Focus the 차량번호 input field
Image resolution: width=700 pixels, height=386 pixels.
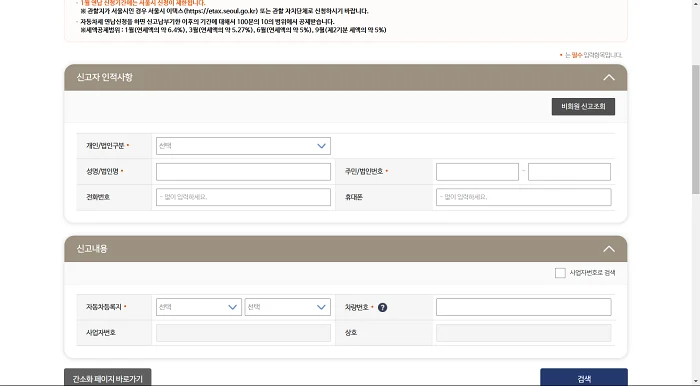524,307
